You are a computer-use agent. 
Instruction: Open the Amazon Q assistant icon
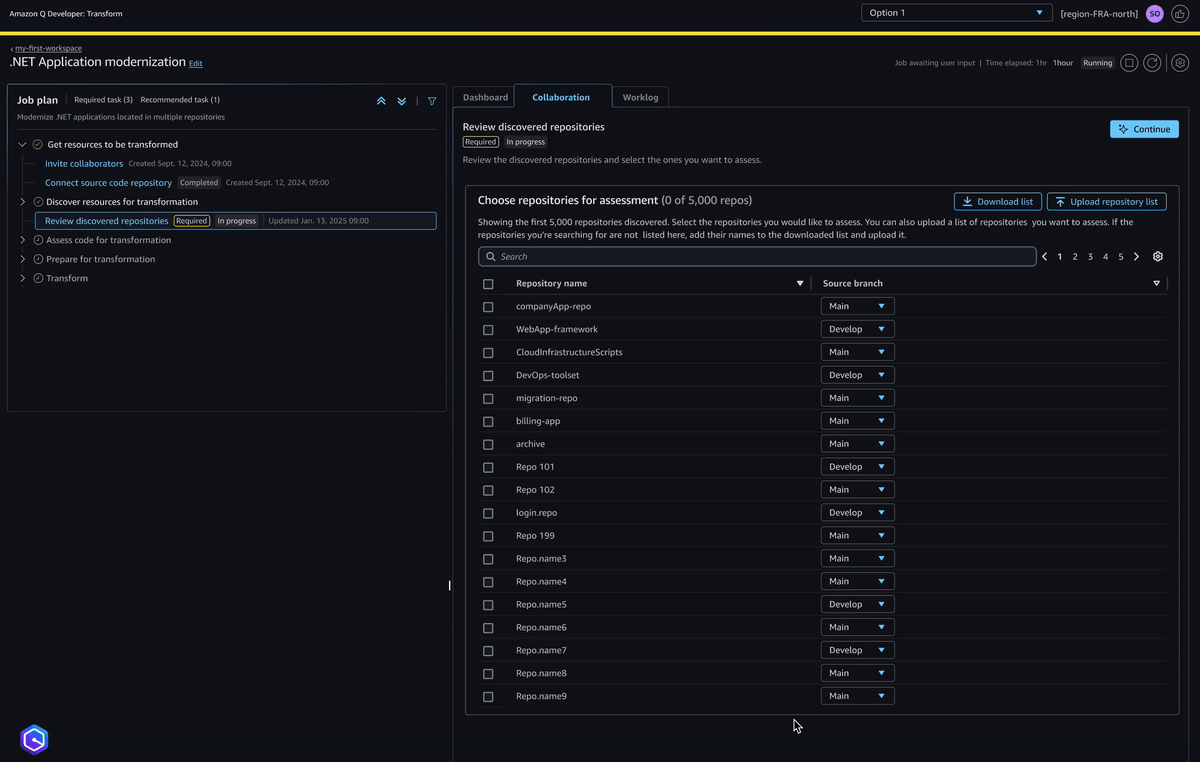click(34, 739)
